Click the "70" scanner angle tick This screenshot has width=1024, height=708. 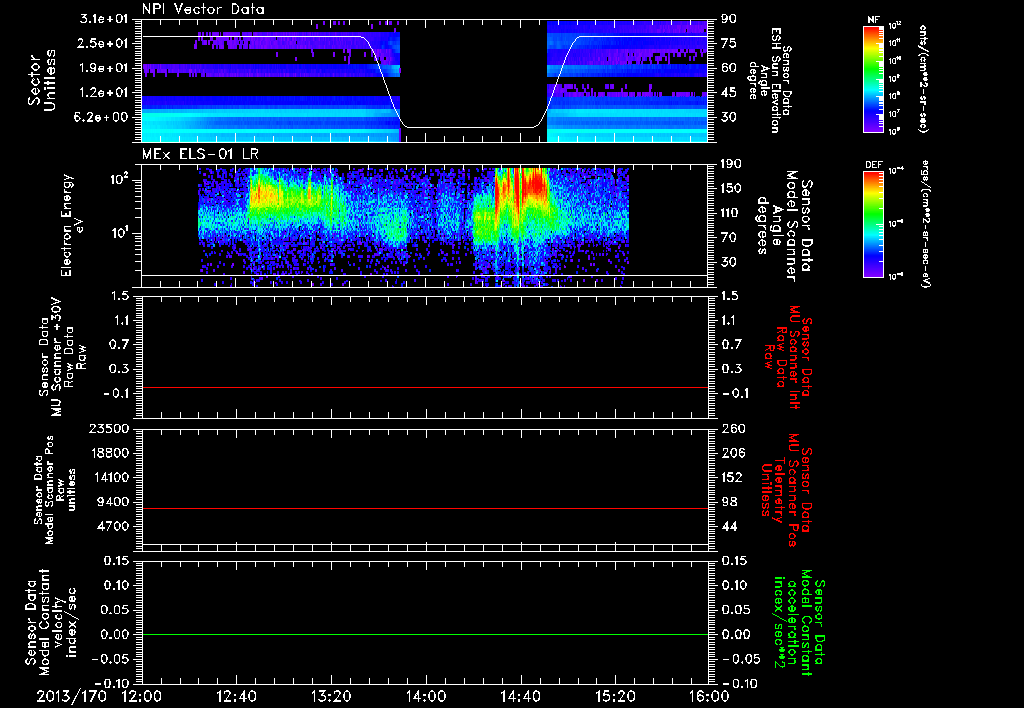click(729, 238)
